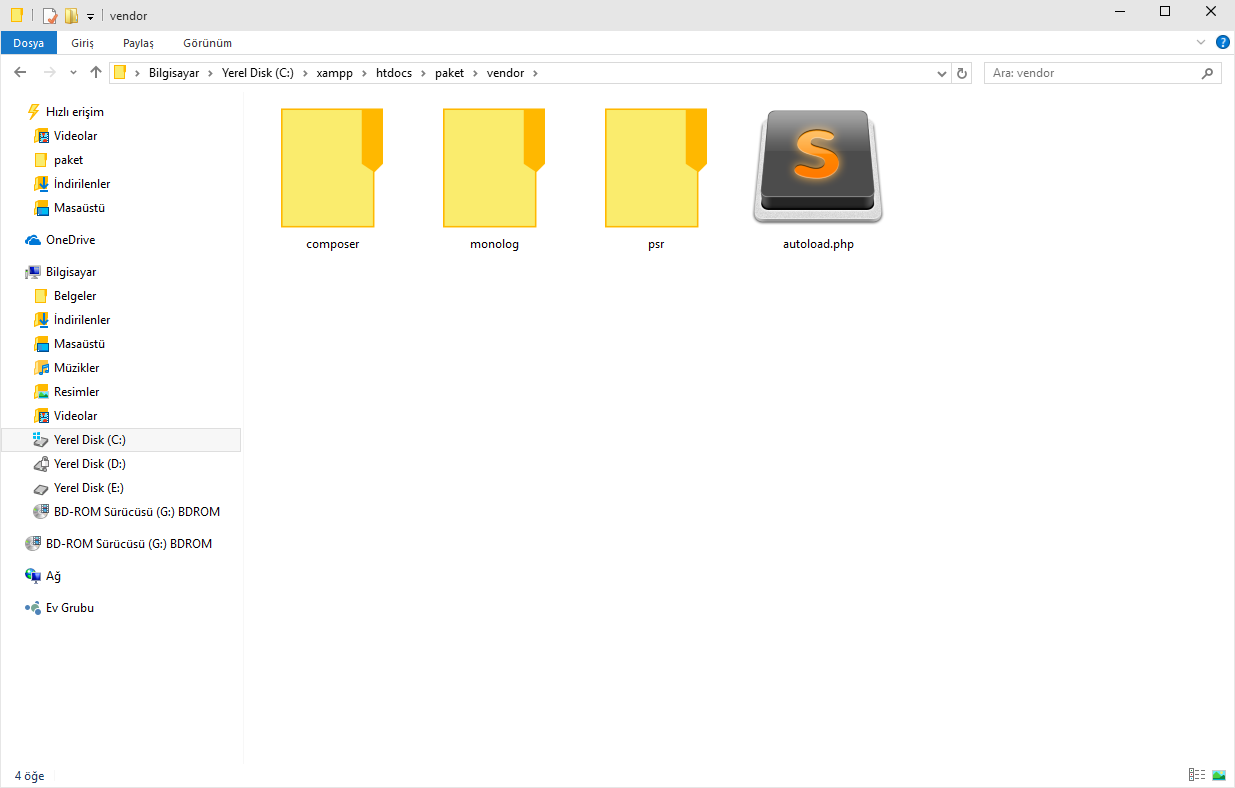Open the Help question mark icon
Image resolution: width=1235 pixels, height=788 pixels.
pos(1222,43)
